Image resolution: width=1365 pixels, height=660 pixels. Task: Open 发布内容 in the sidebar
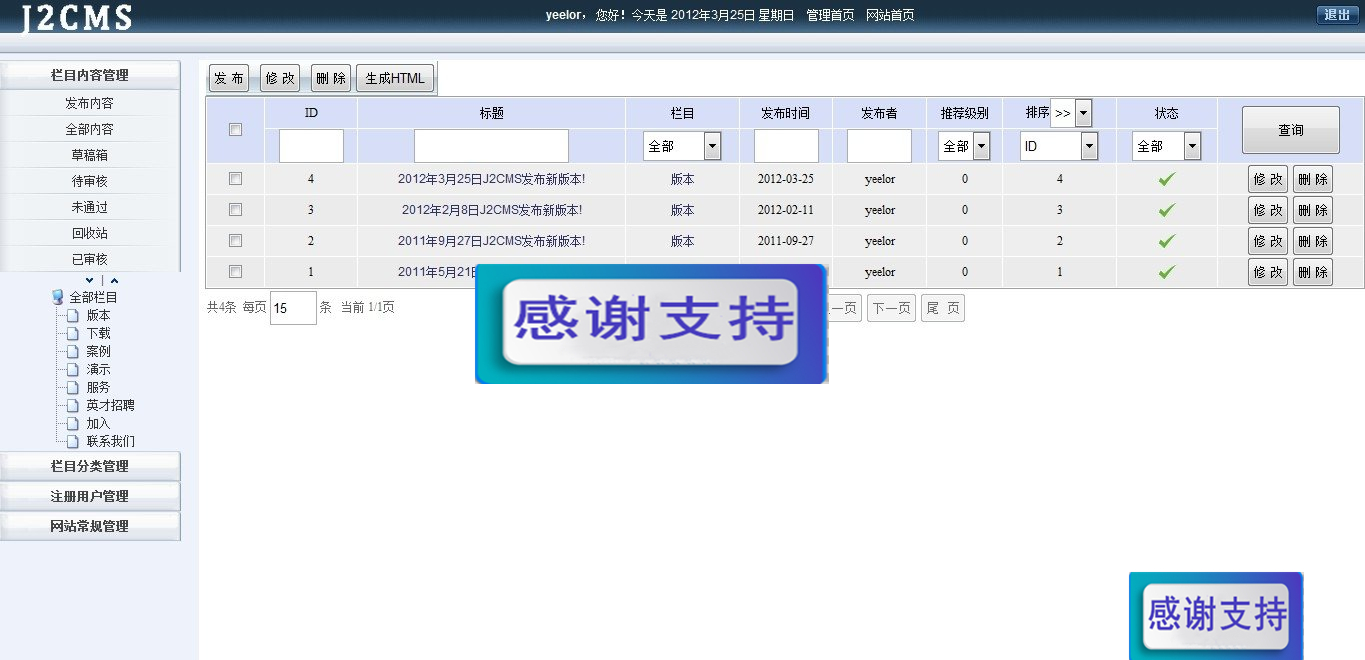tap(90, 103)
